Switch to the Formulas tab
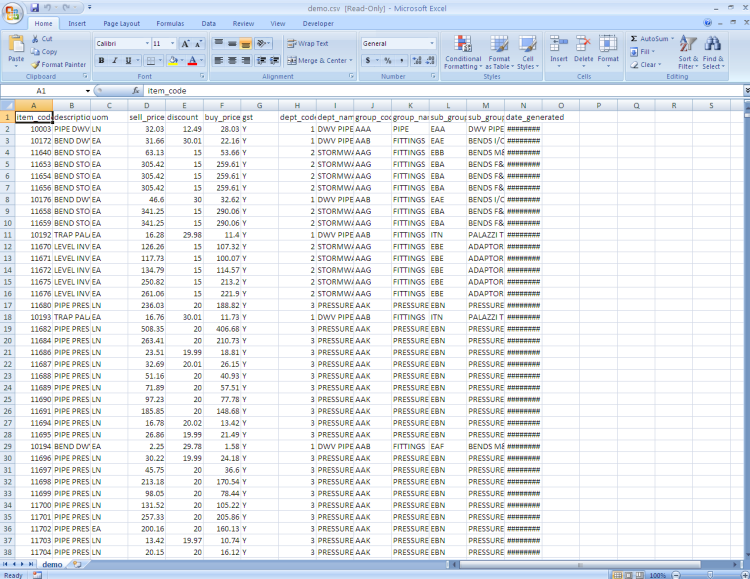 pos(170,23)
